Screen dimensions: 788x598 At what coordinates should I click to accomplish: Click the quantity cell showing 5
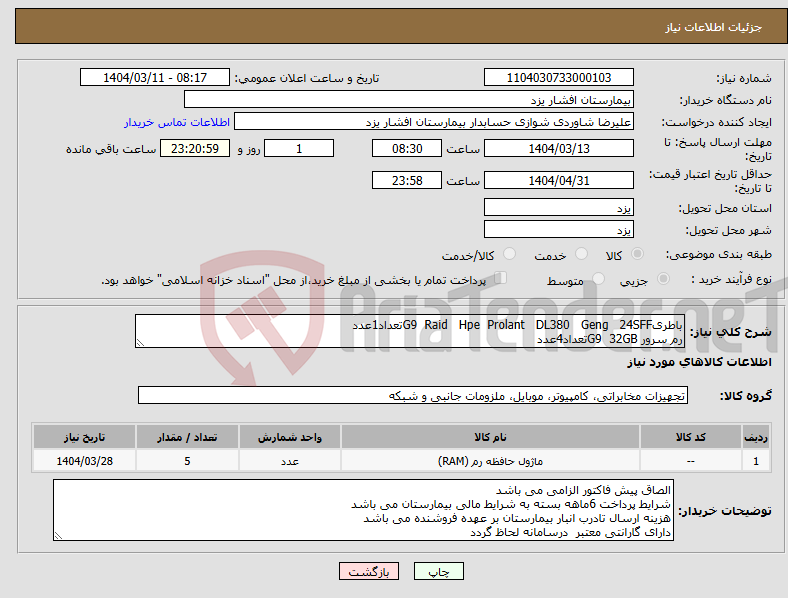(187, 461)
